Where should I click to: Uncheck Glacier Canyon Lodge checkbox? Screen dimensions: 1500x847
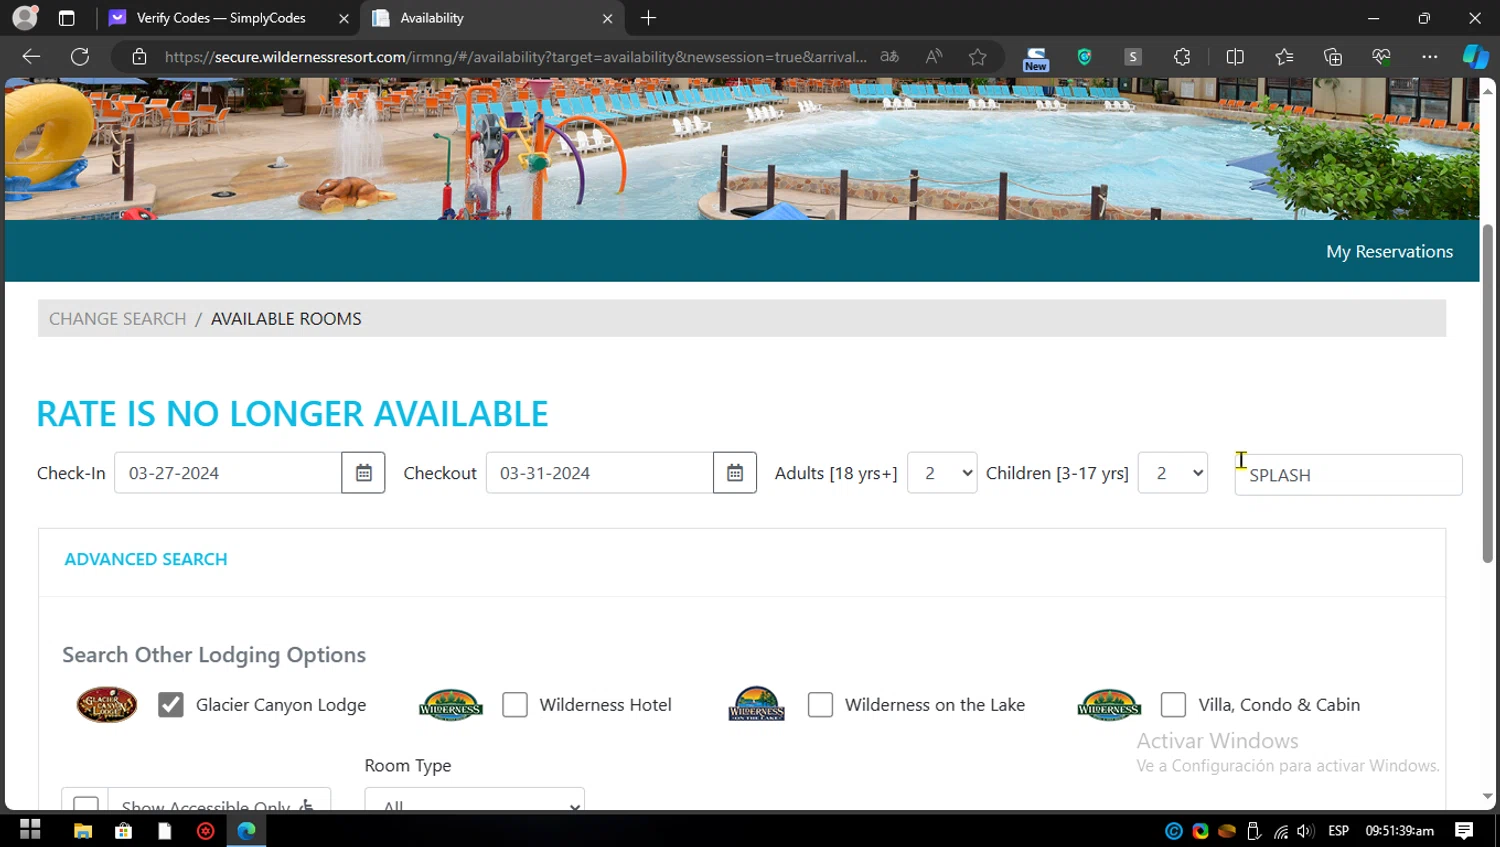click(171, 705)
